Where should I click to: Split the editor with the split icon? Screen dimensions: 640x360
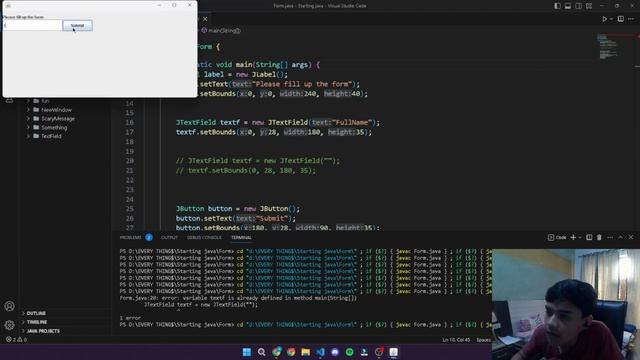[621, 19]
